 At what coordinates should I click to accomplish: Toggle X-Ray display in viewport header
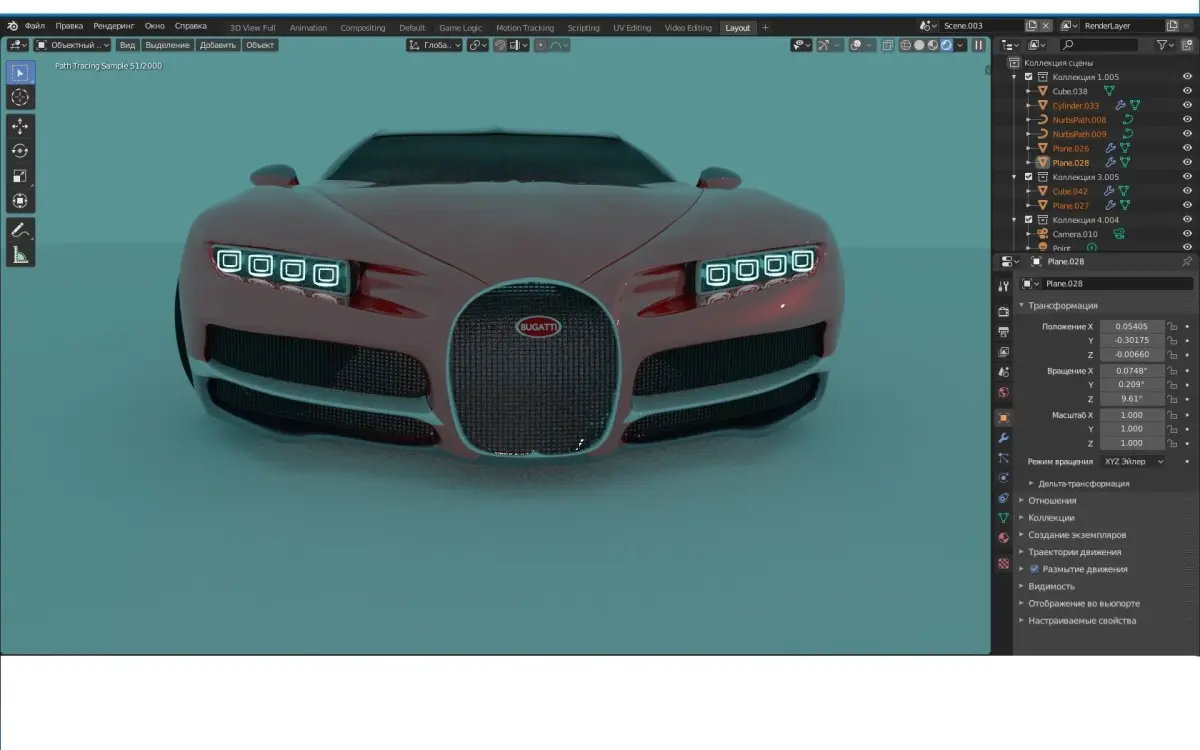[x=887, y=45]
